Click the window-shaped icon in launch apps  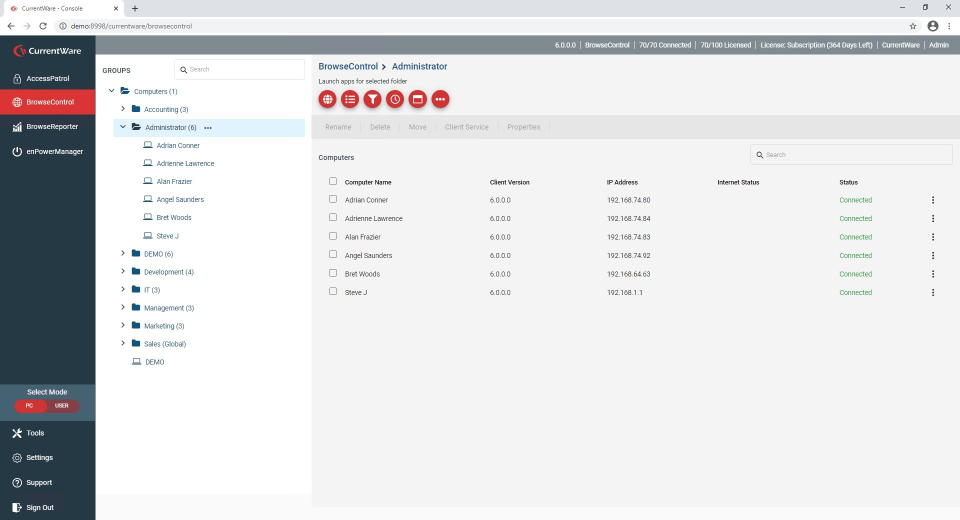[418, 99]
